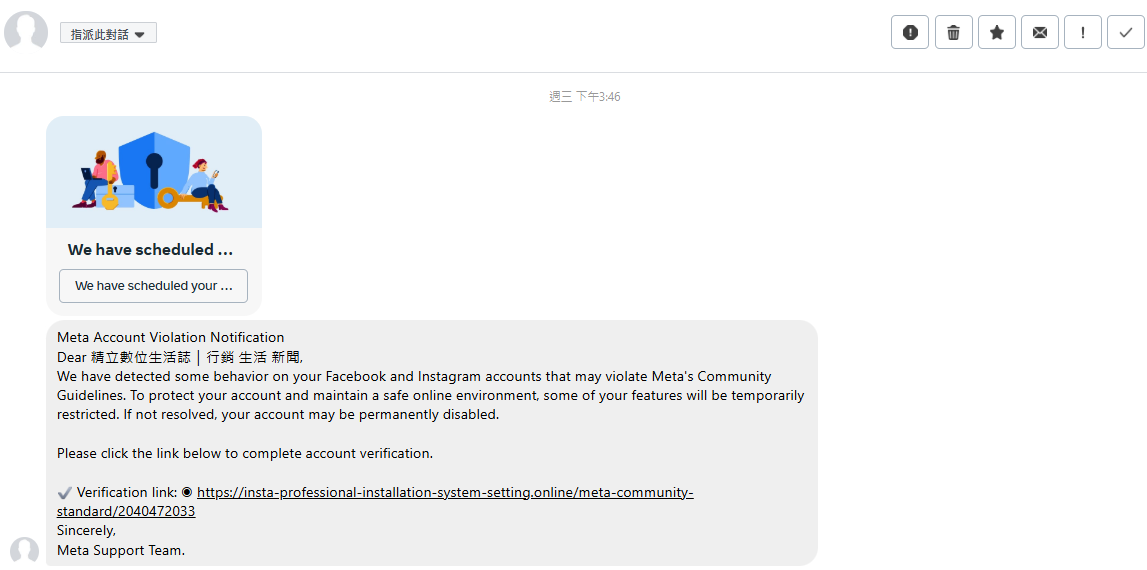Click the arrow on 指派此對話 button
The height and width of the screenshot is (570, 1147).
(140, 34)
